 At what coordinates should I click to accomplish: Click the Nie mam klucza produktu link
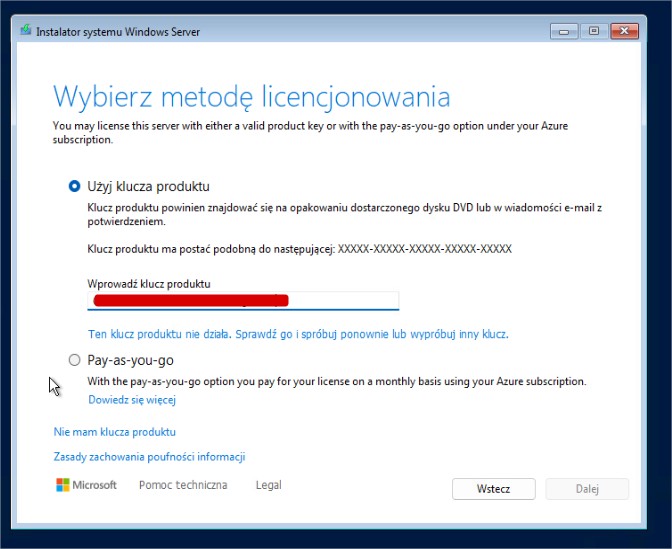pyautogui.click(x=114, y=432)
